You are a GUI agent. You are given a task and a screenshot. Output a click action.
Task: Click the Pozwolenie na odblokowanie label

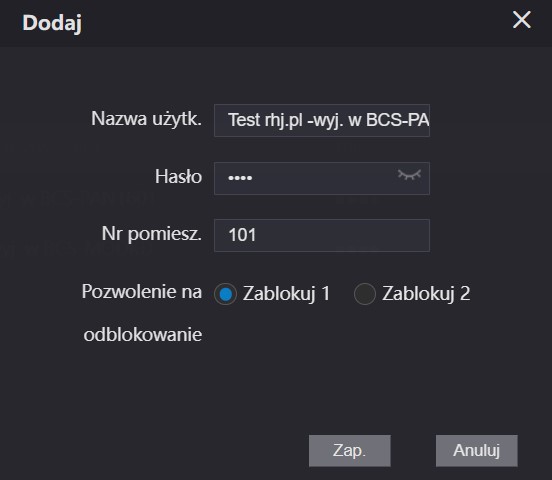pos(142,313)
